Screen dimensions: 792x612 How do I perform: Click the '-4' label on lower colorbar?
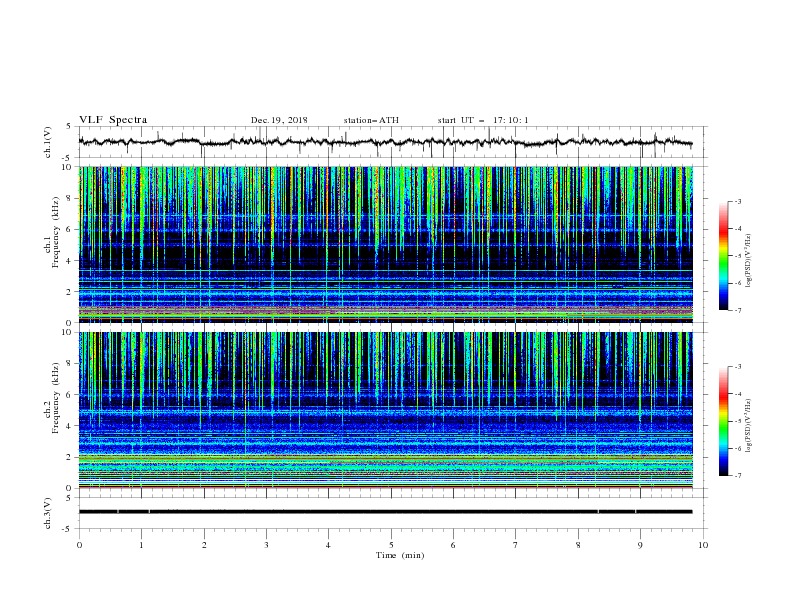738,394
